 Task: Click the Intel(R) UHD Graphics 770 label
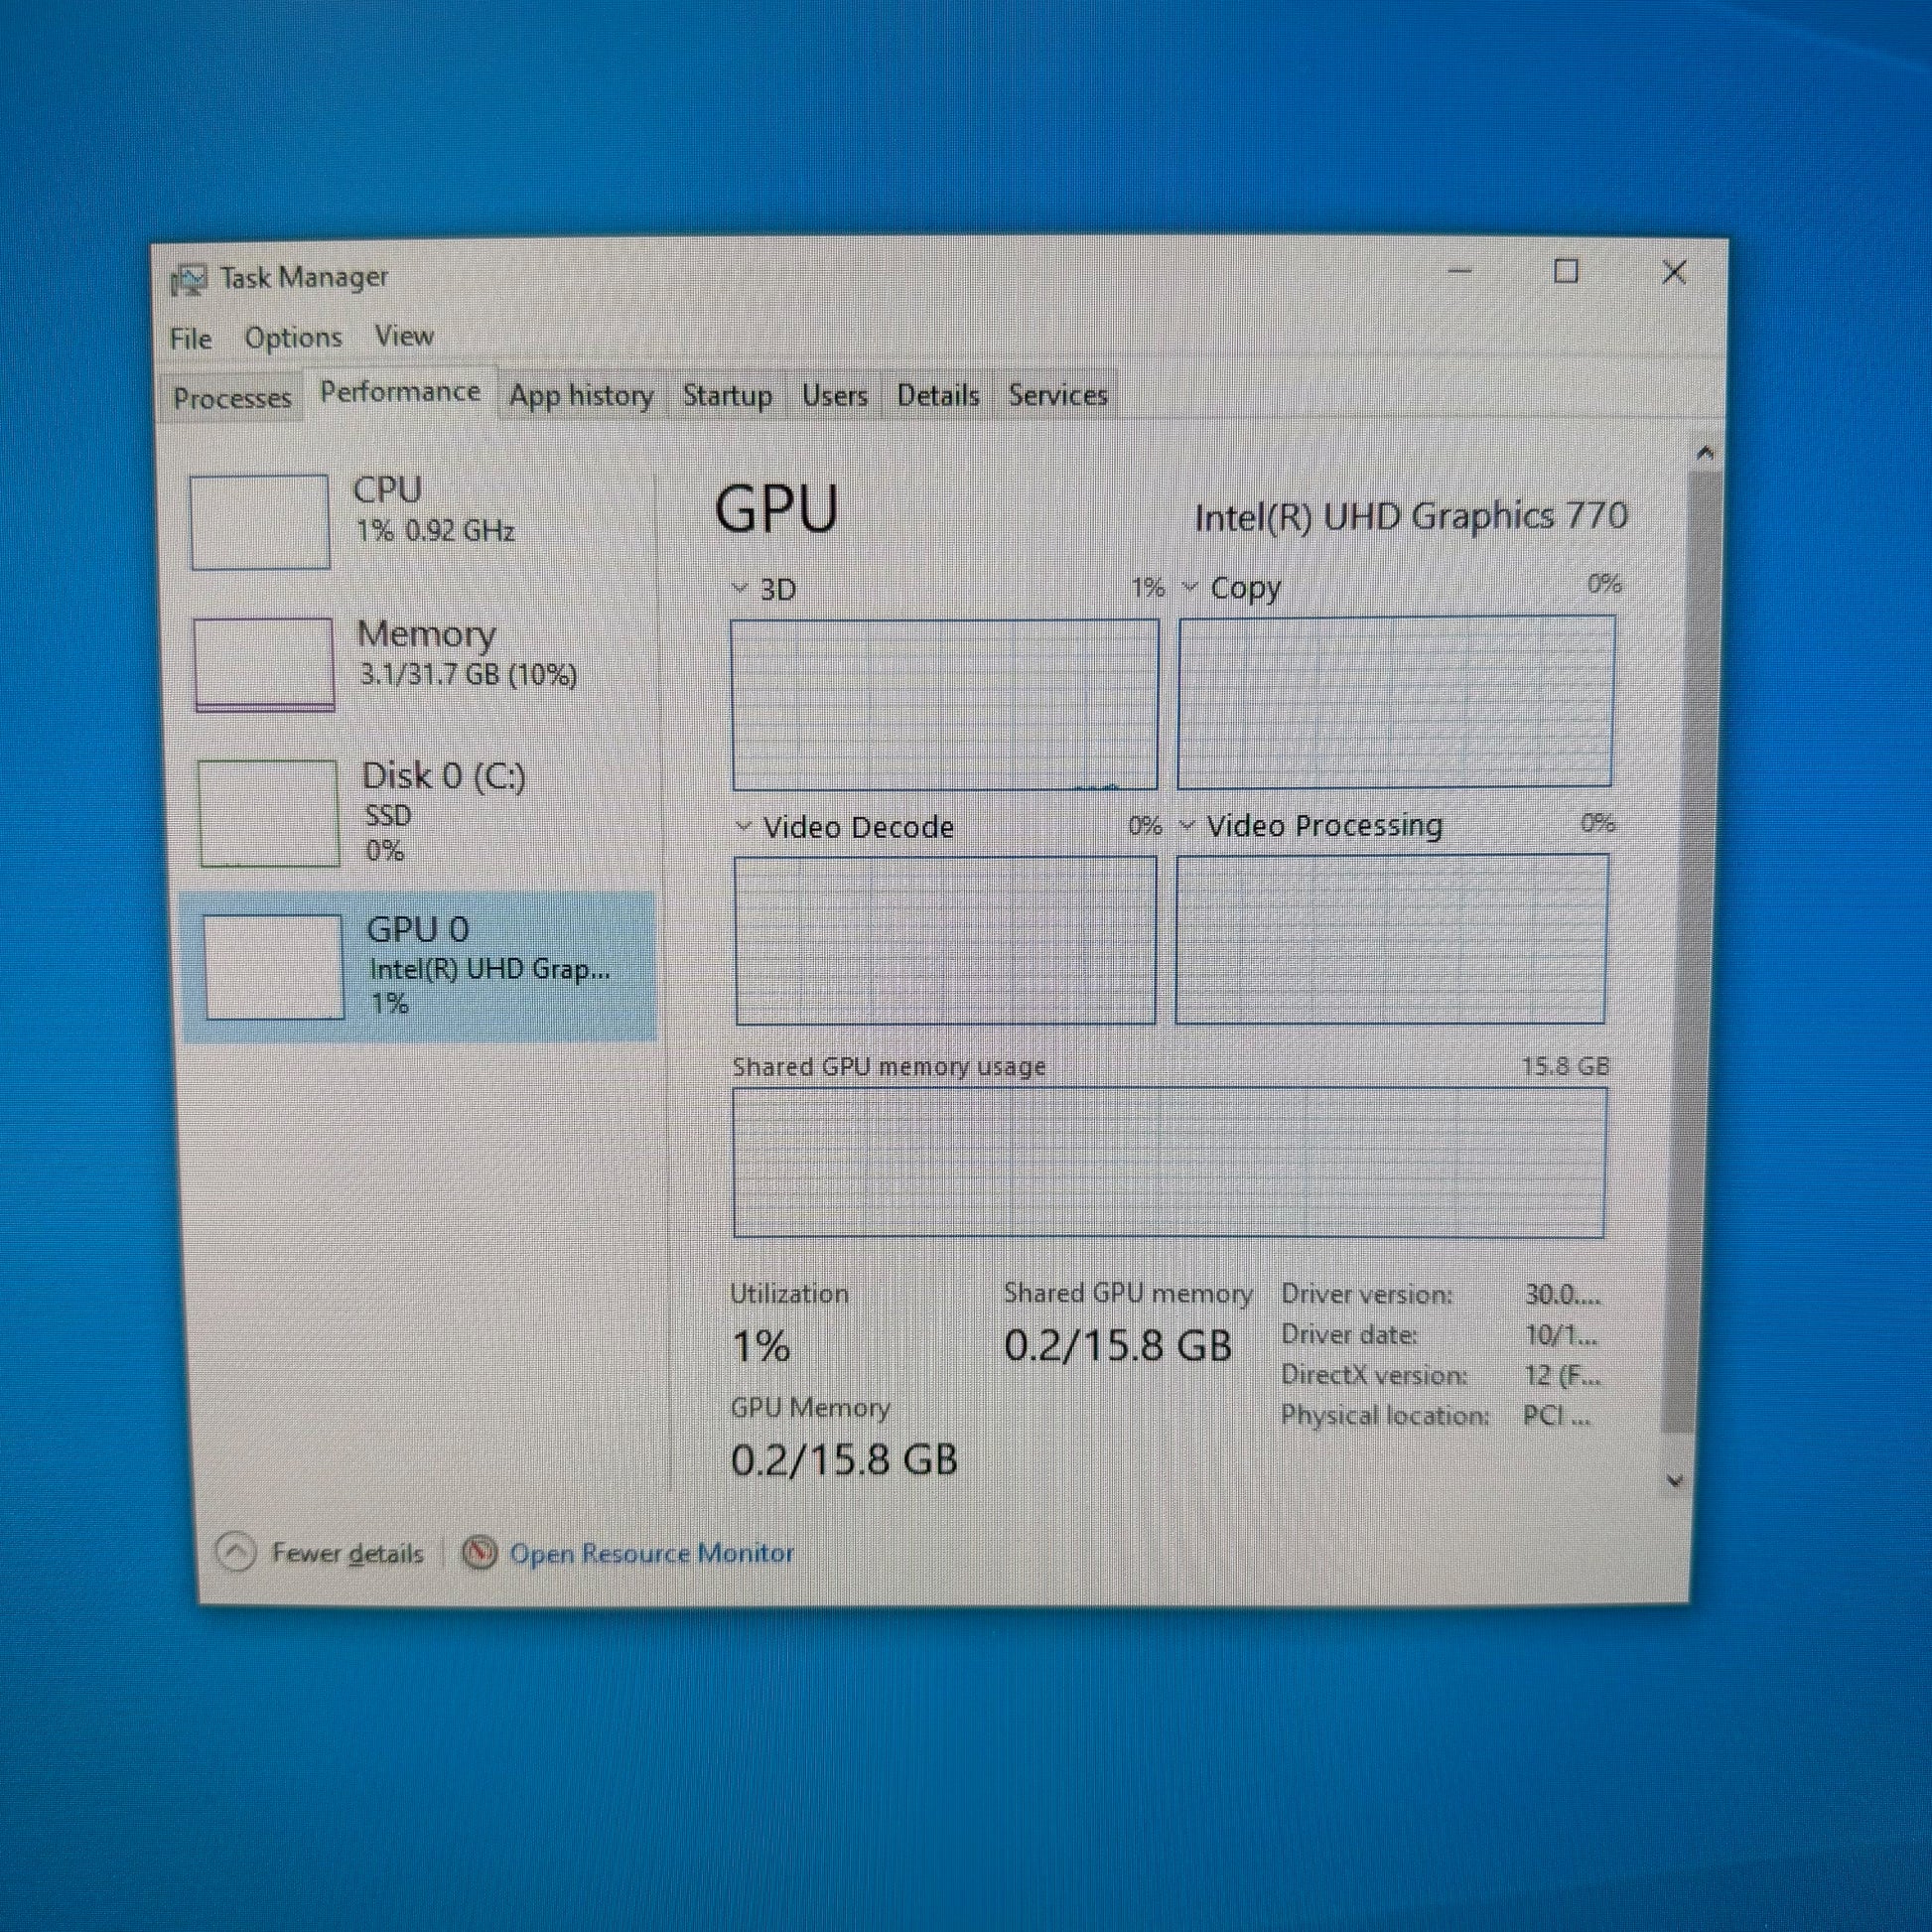[x=1411, y=516]
